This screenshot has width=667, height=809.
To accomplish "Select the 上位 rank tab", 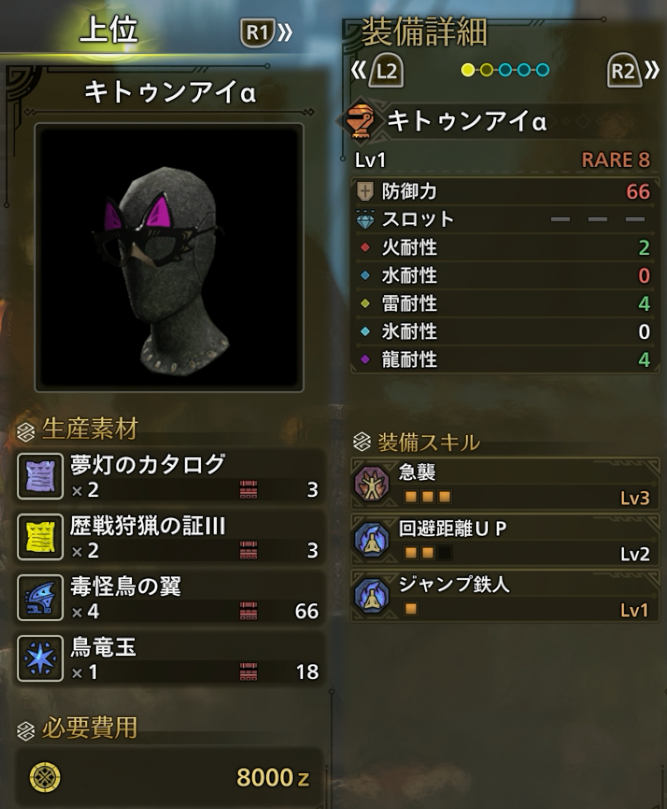I will pyautogui.click(x=108, y=29).
